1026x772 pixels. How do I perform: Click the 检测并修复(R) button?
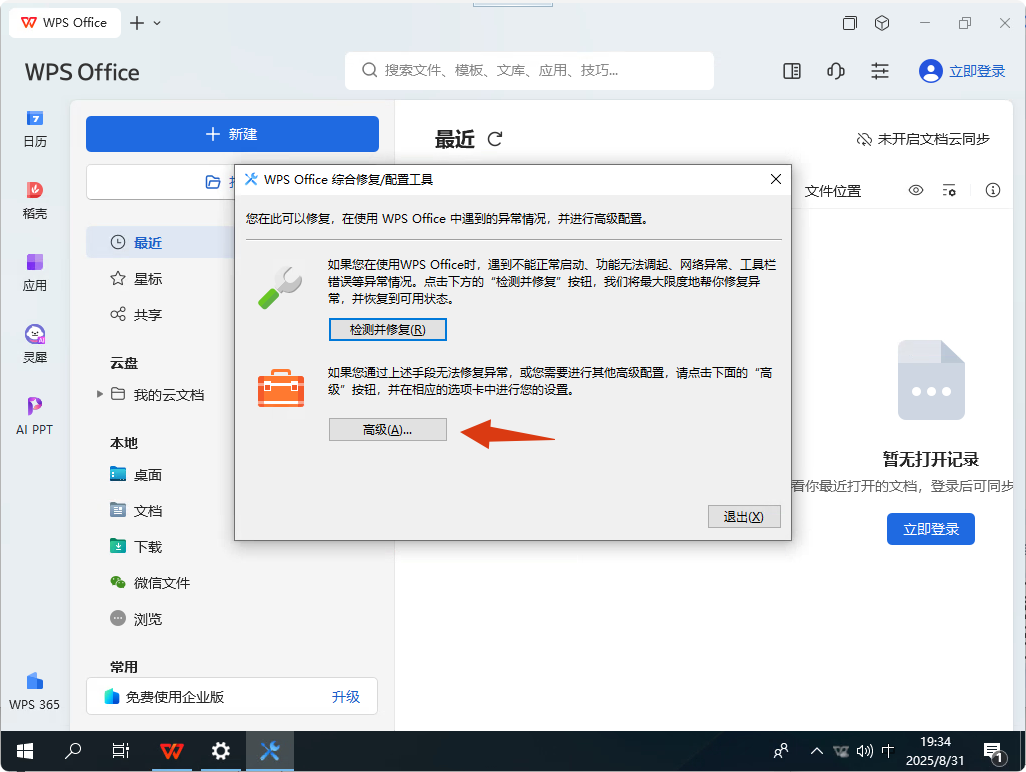[387, 329]
